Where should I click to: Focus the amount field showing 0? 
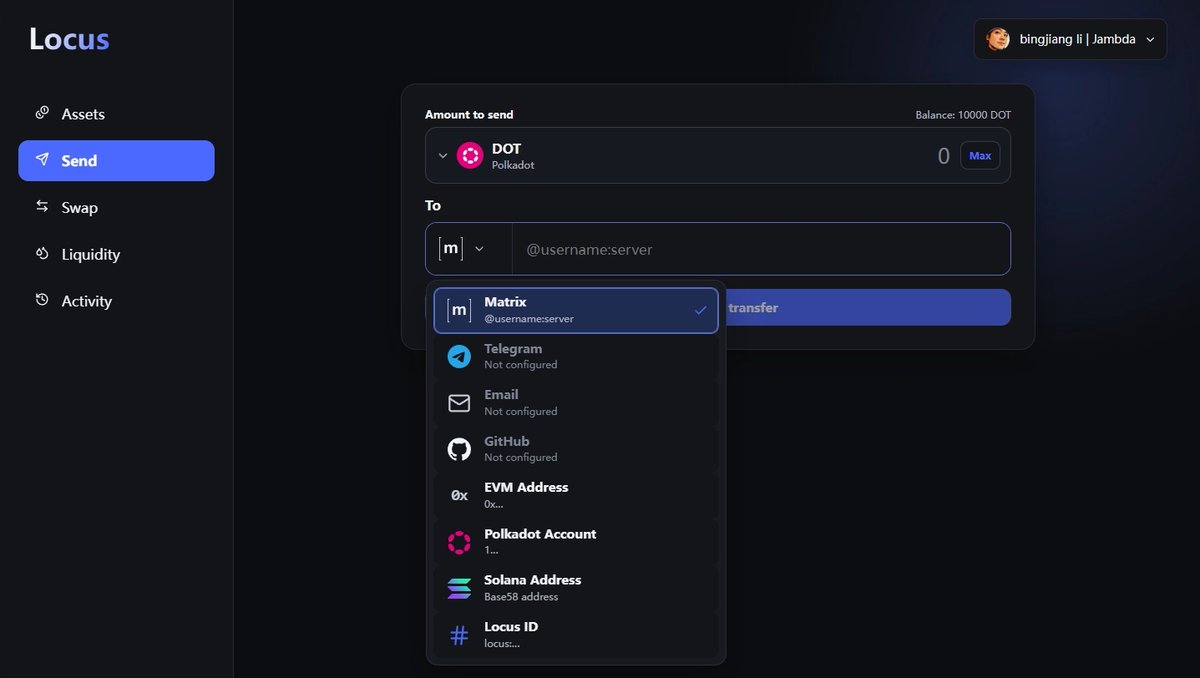[x=943, y=156]
